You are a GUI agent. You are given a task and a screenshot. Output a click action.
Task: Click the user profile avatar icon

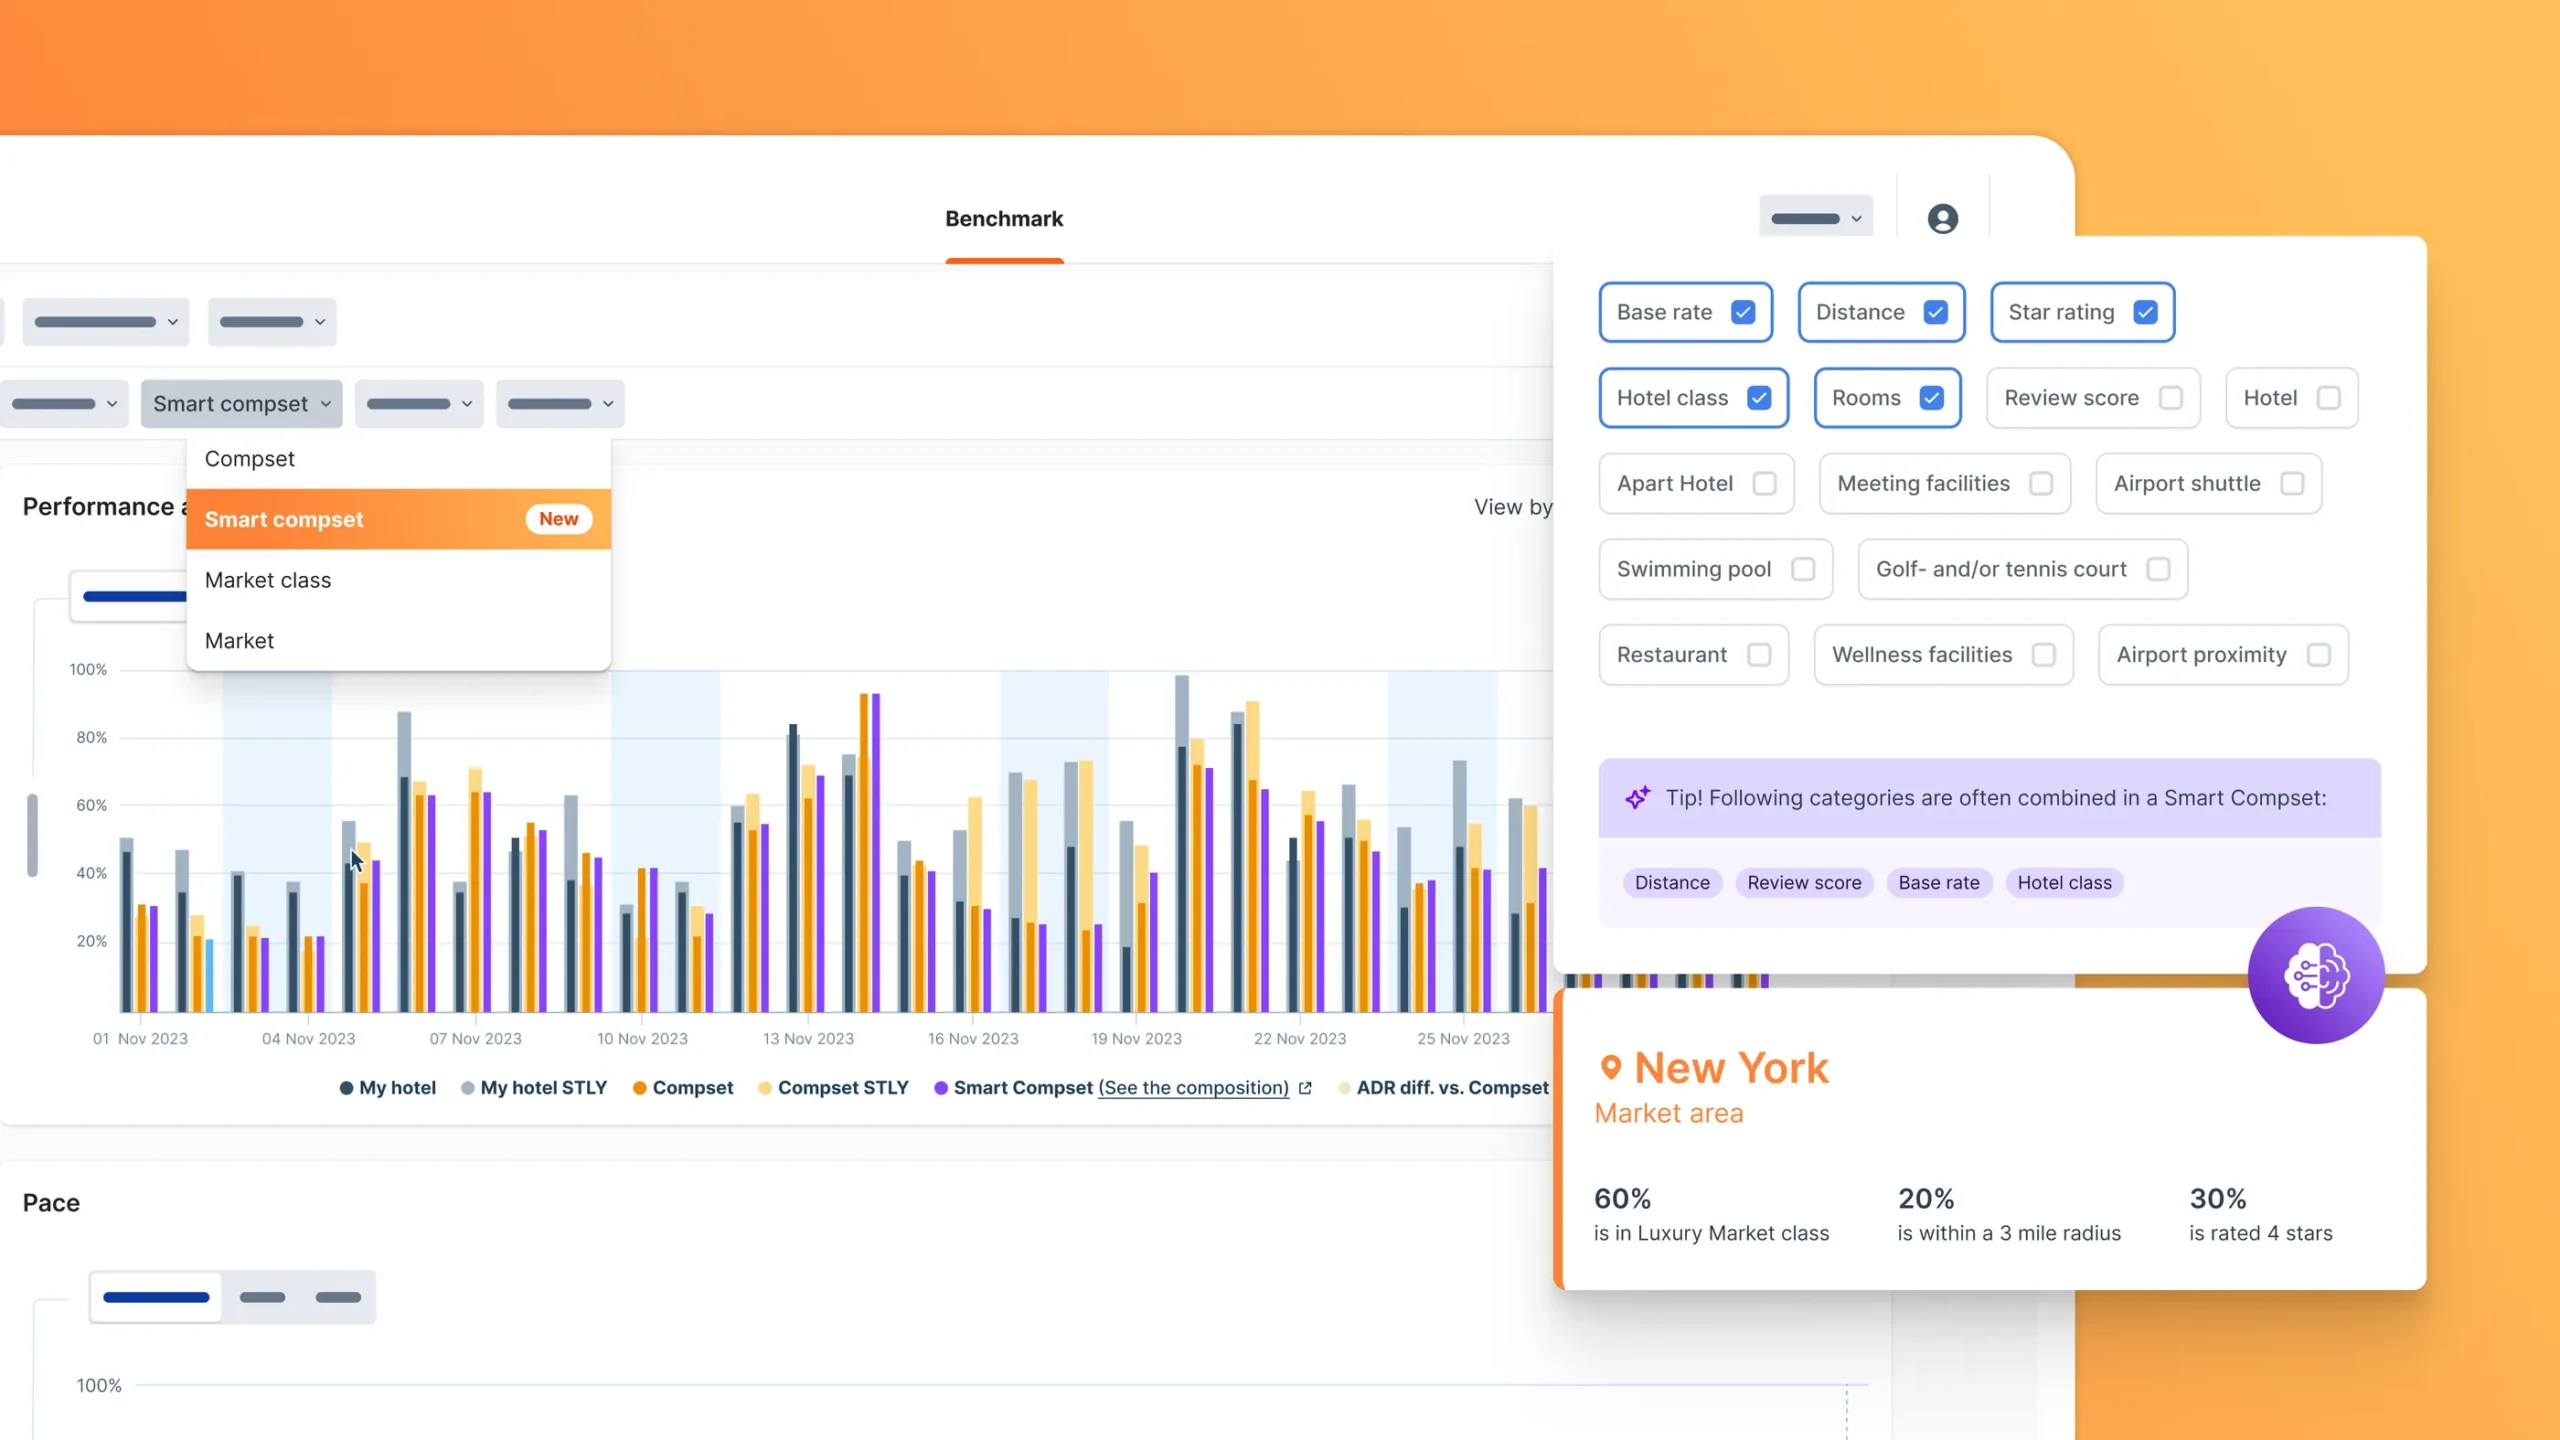coord(1942,219)
